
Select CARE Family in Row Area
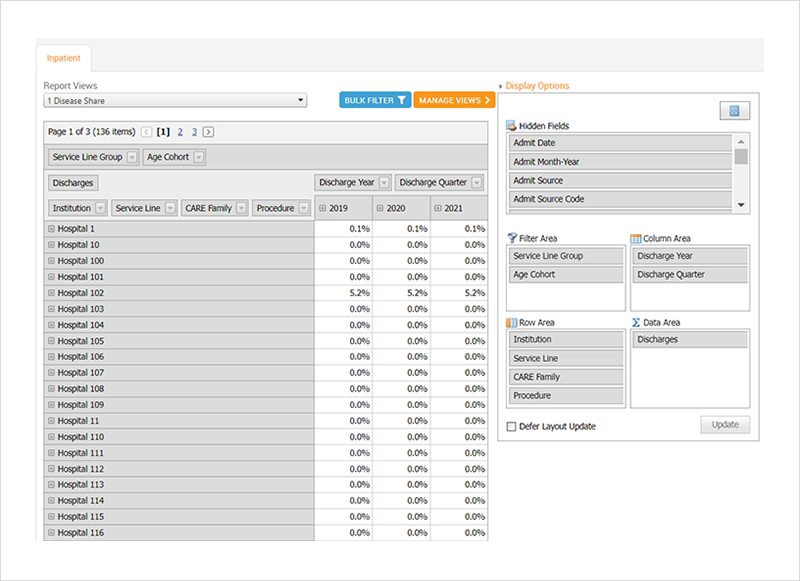point(566,377)
